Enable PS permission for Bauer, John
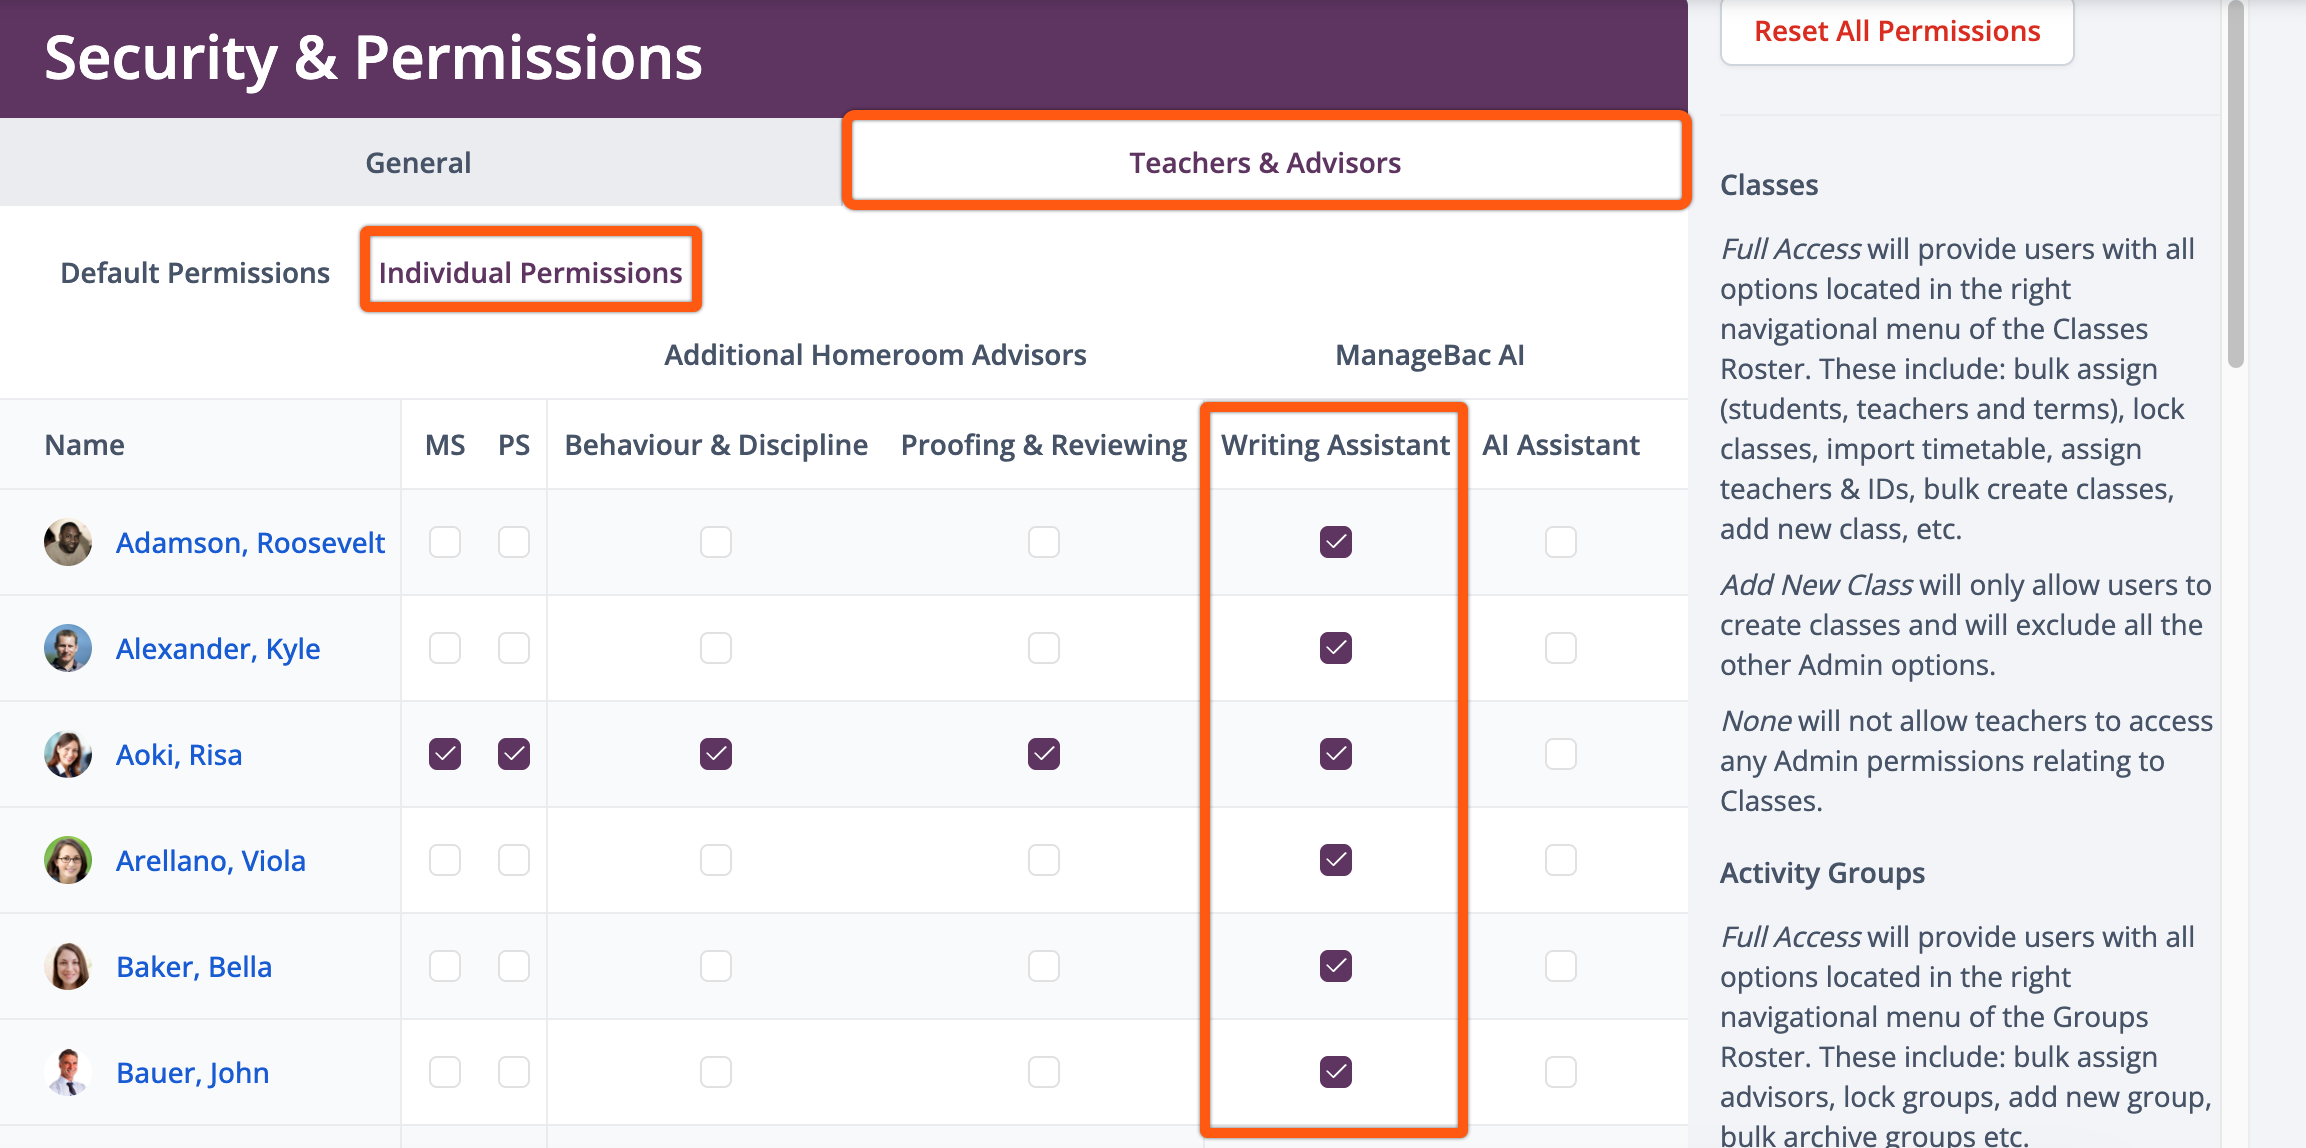The width and height of the screenshot is (2306, 1148). click(x=514, y=1072)
